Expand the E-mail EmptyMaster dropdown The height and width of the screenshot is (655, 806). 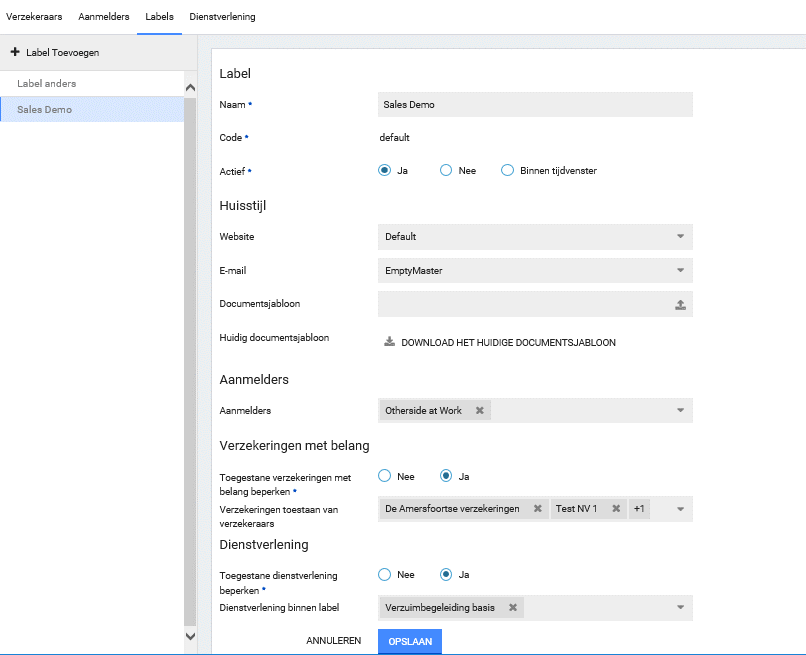pyautogui.click(x=680, y=270)
